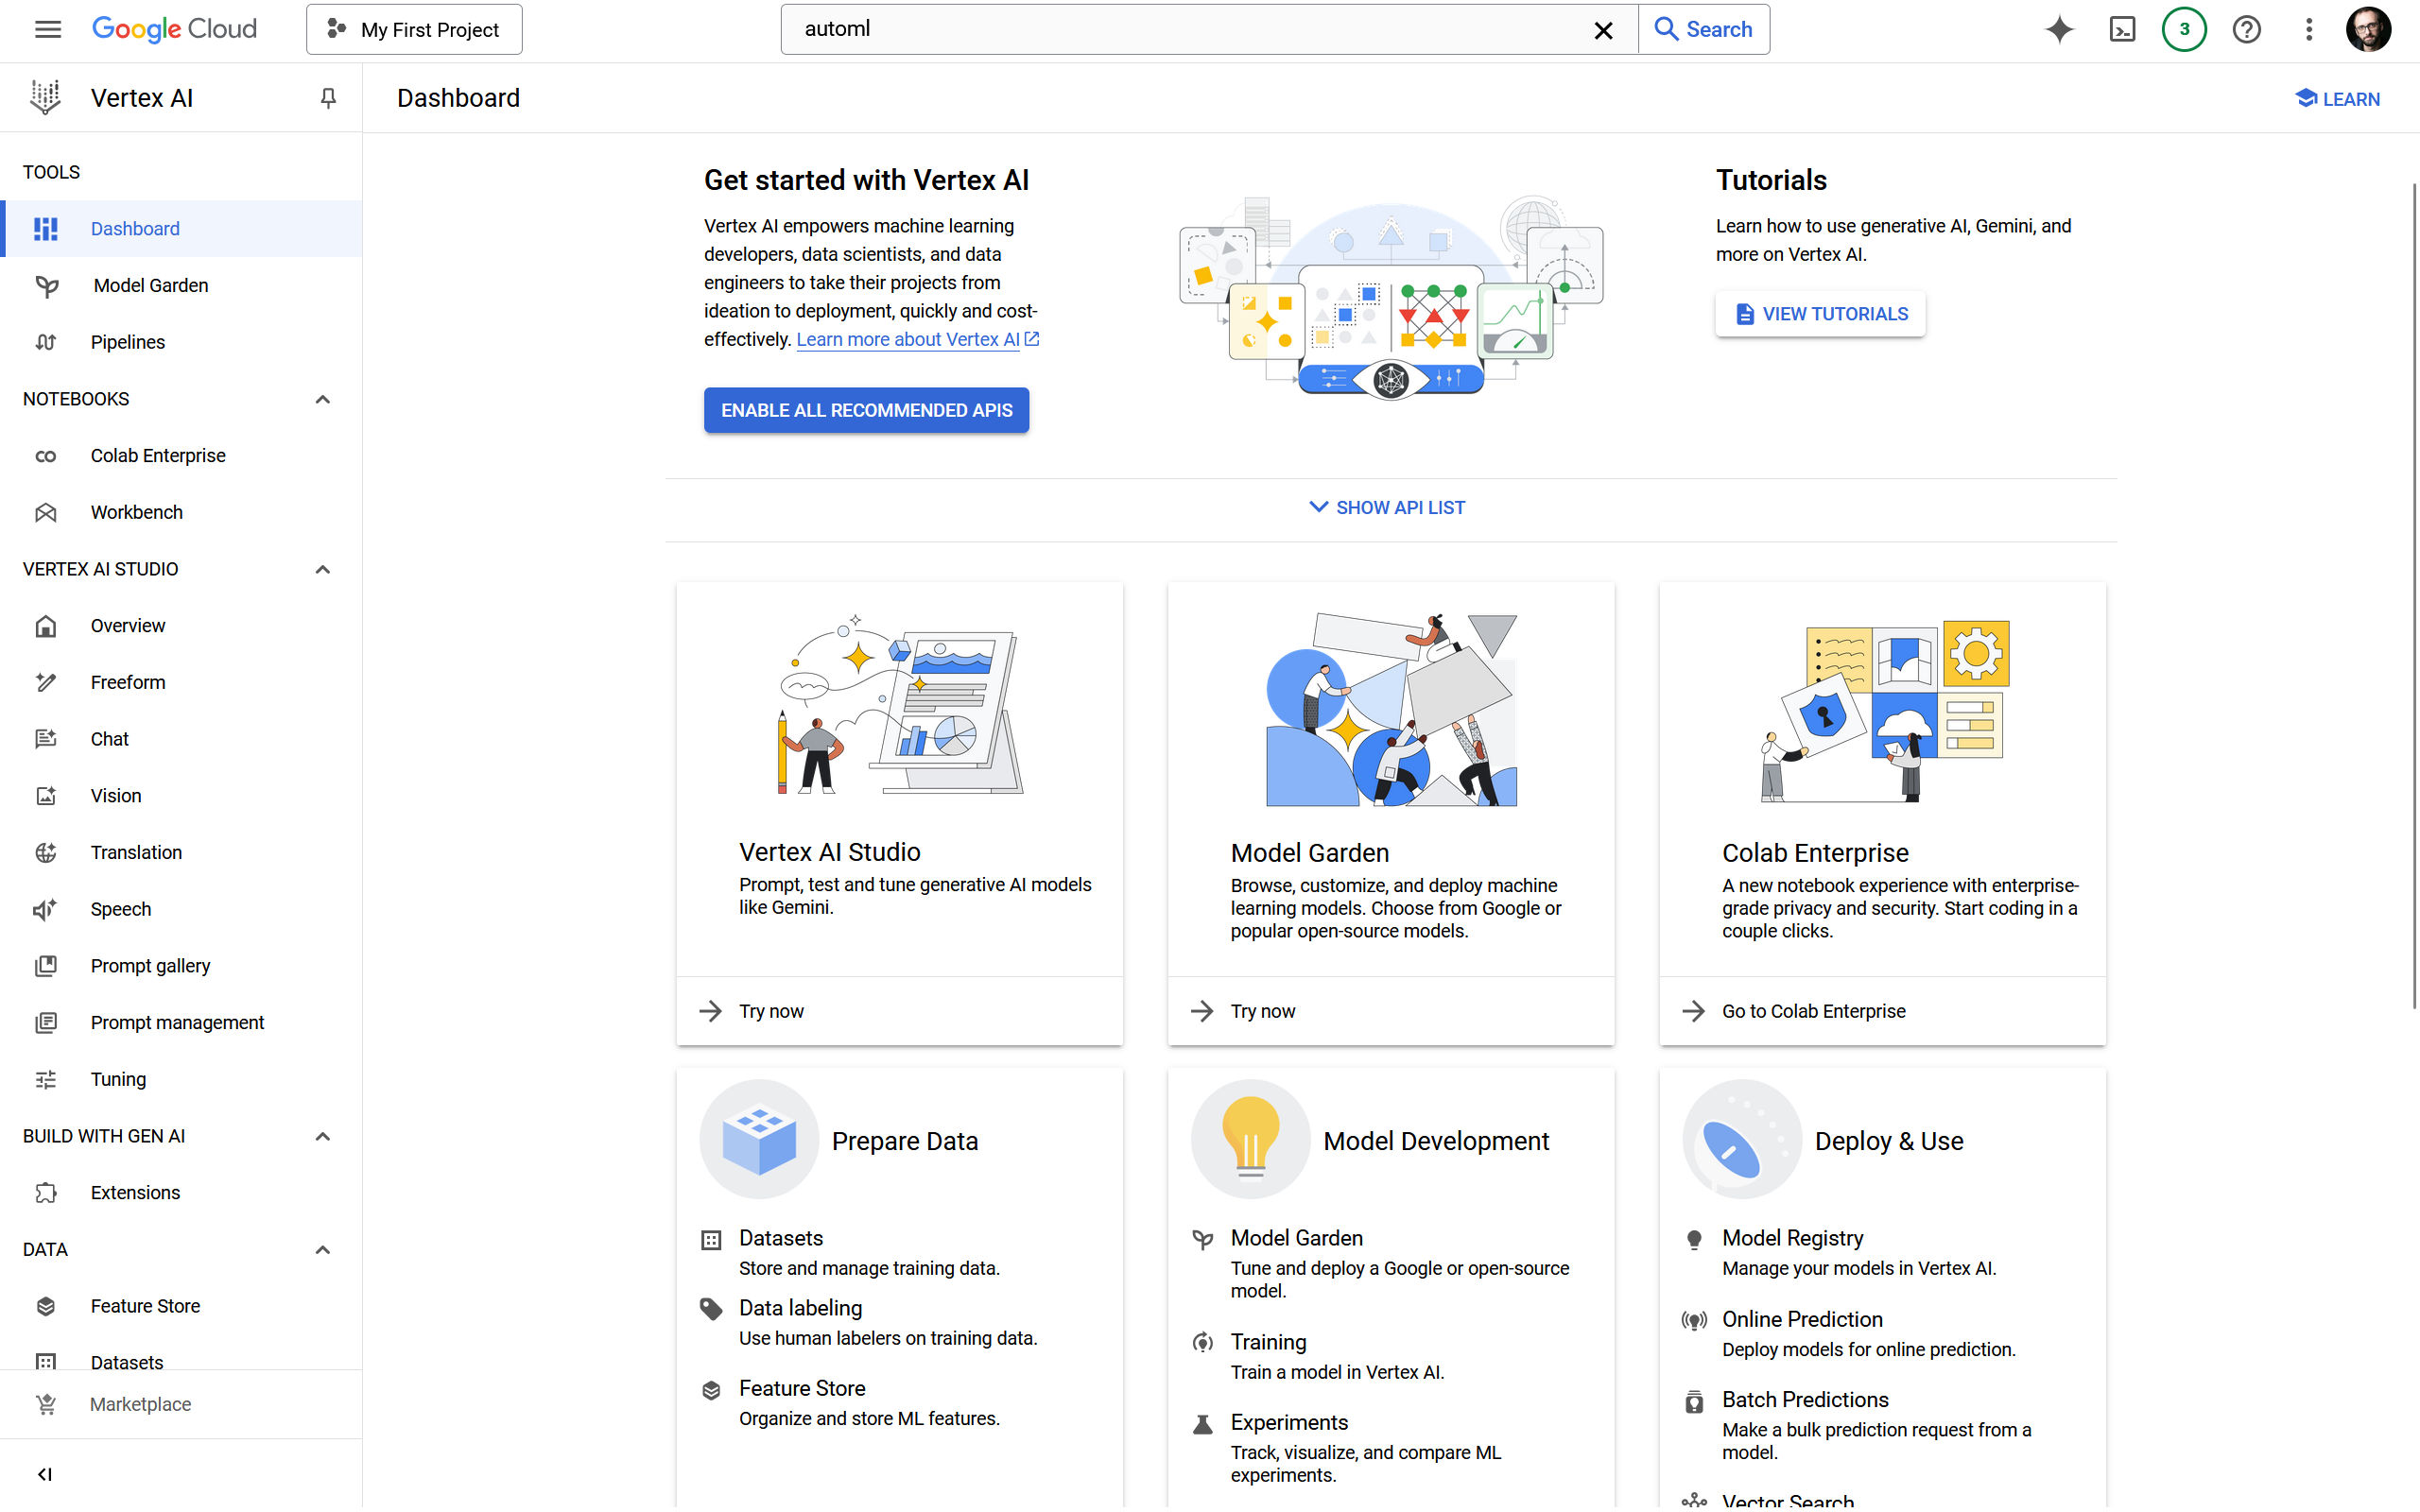Viewport: 2420px width, 1512px height.
Task: Open the three-dot settings menu
Action: (2309, 29)
